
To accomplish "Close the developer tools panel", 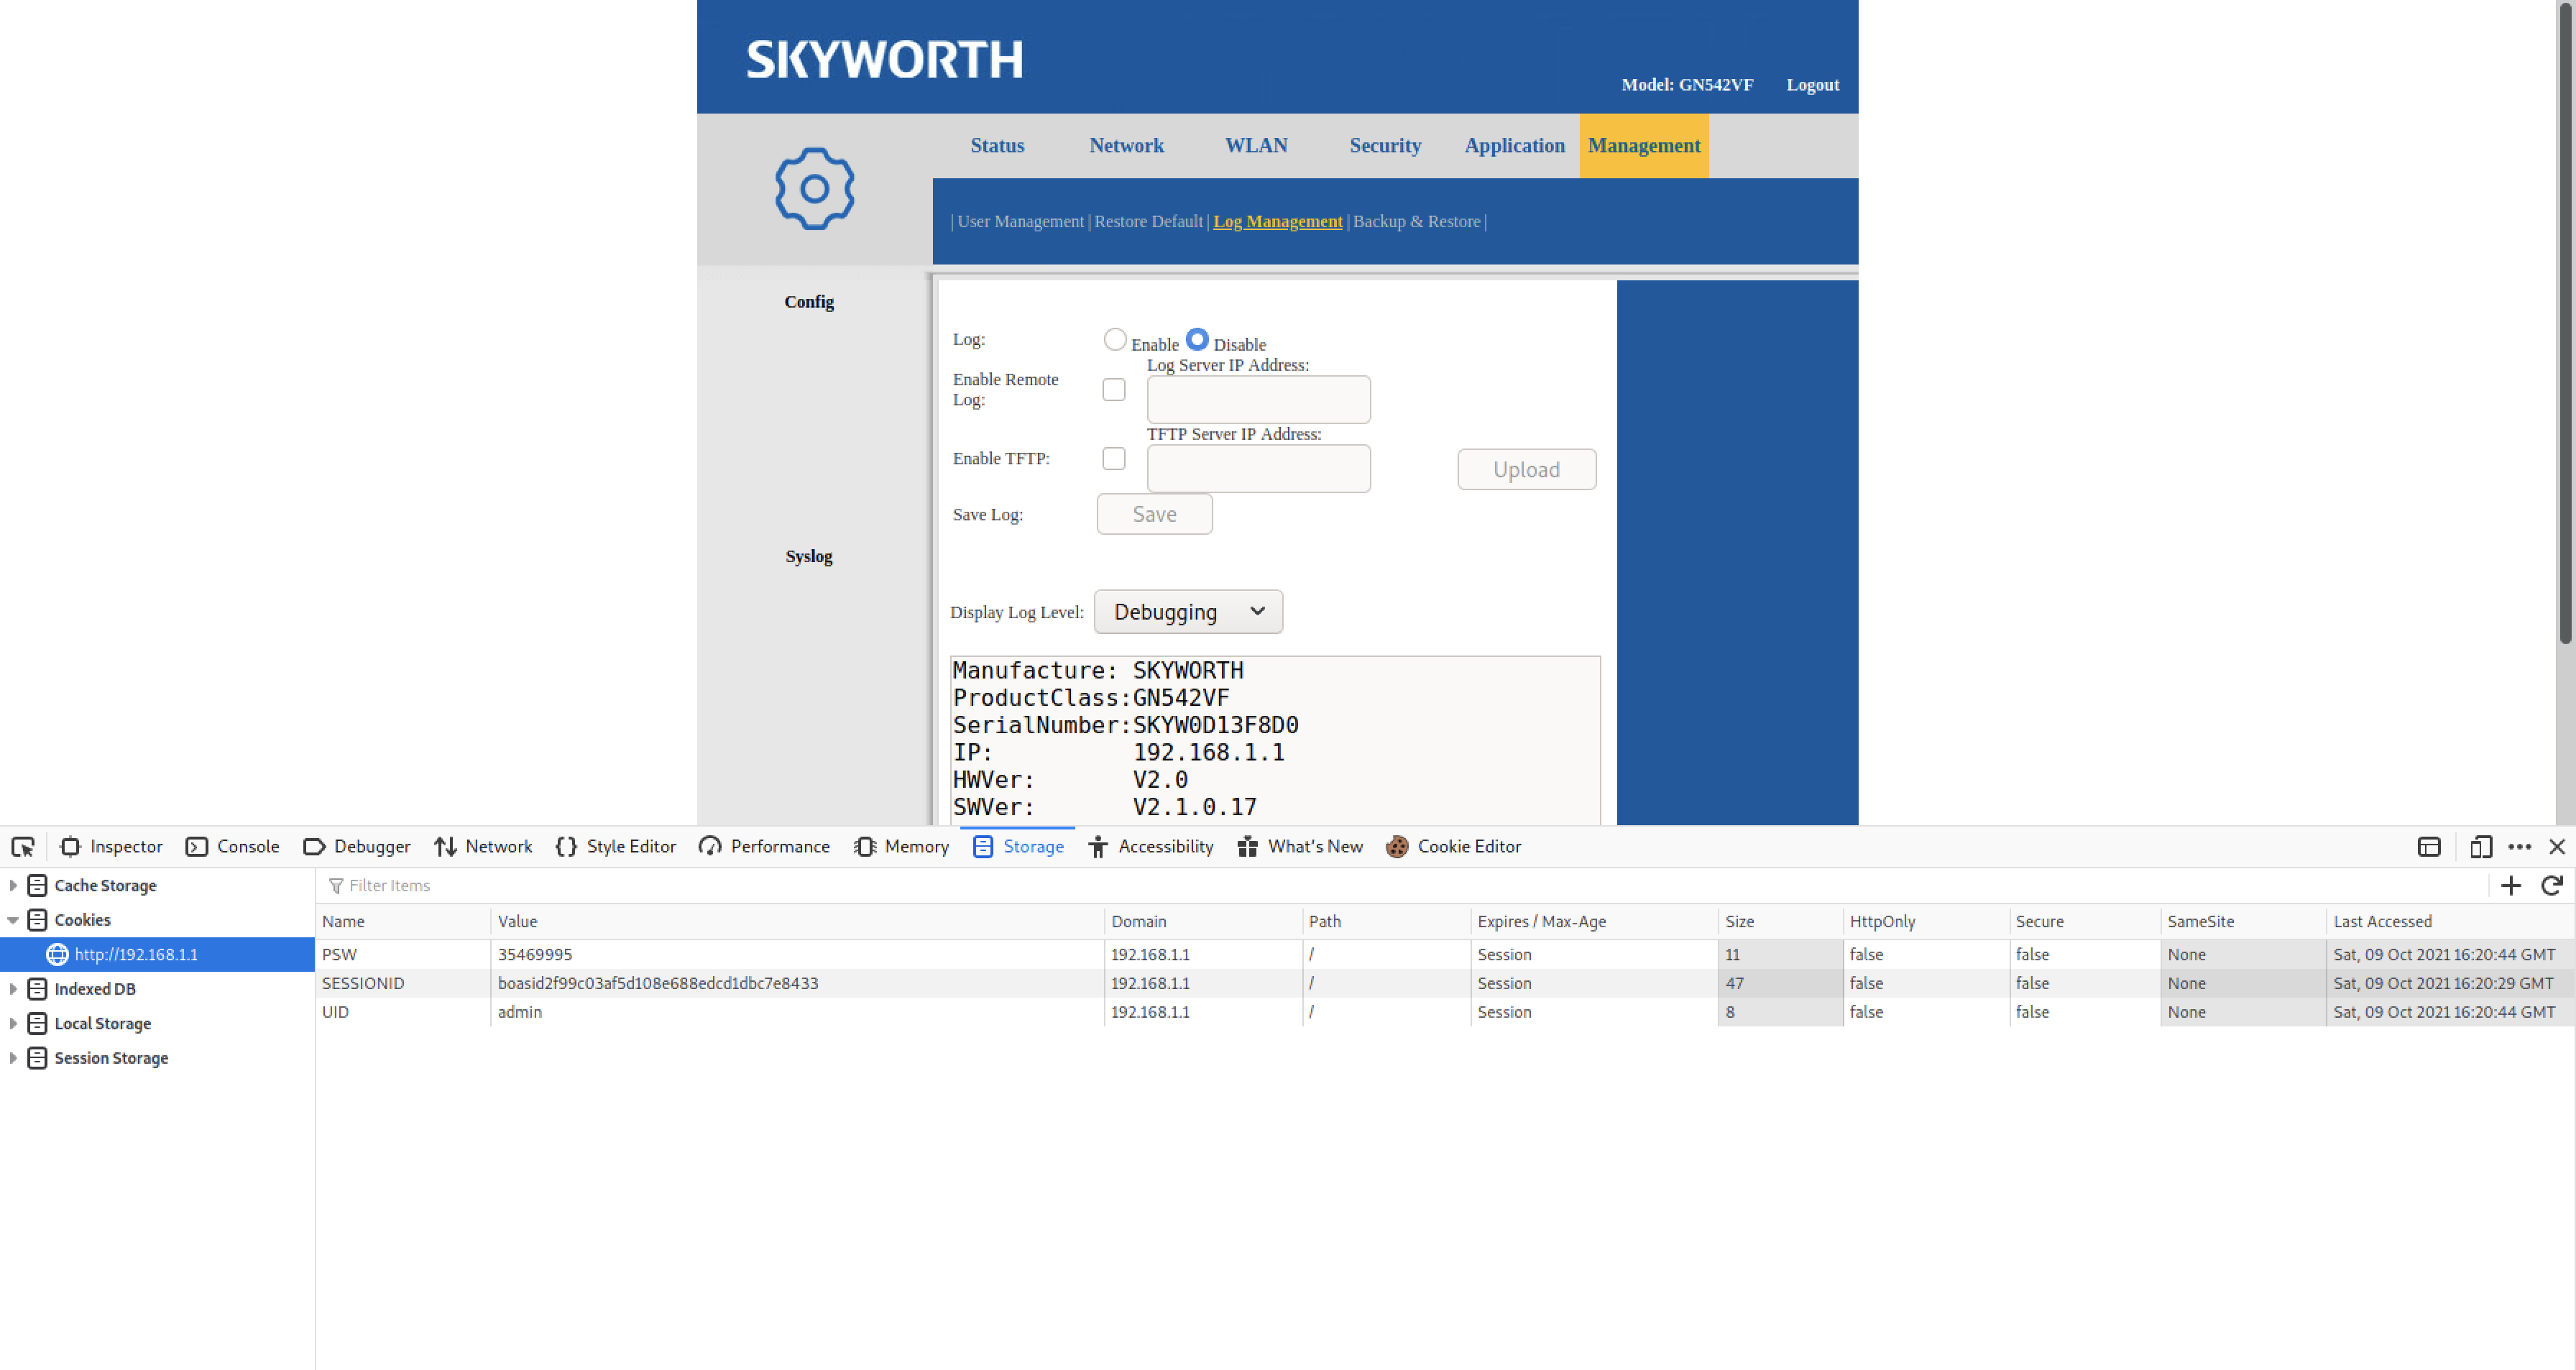I will pyautogui.click(x=2557, y=847).
